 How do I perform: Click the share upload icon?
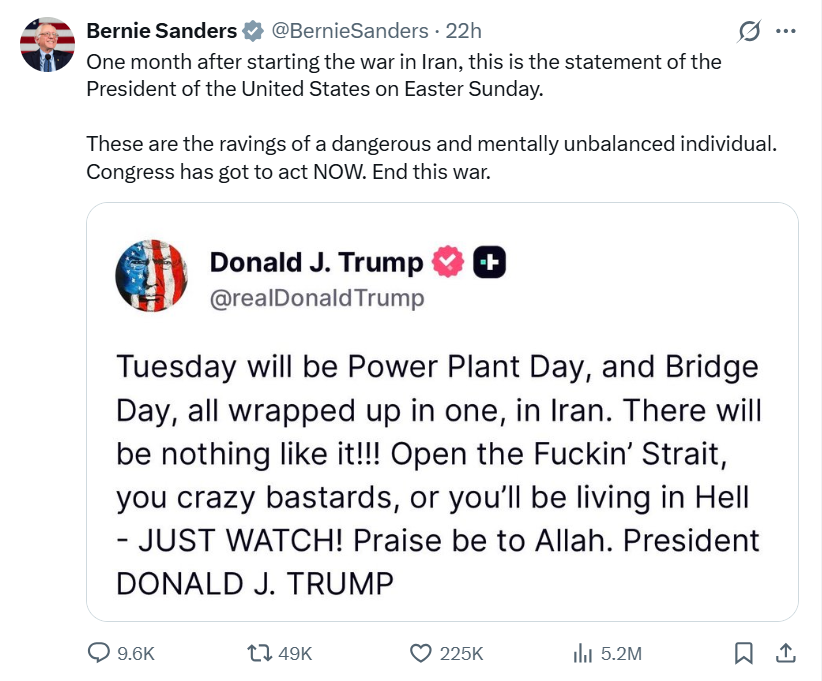[x=785, y=653]
